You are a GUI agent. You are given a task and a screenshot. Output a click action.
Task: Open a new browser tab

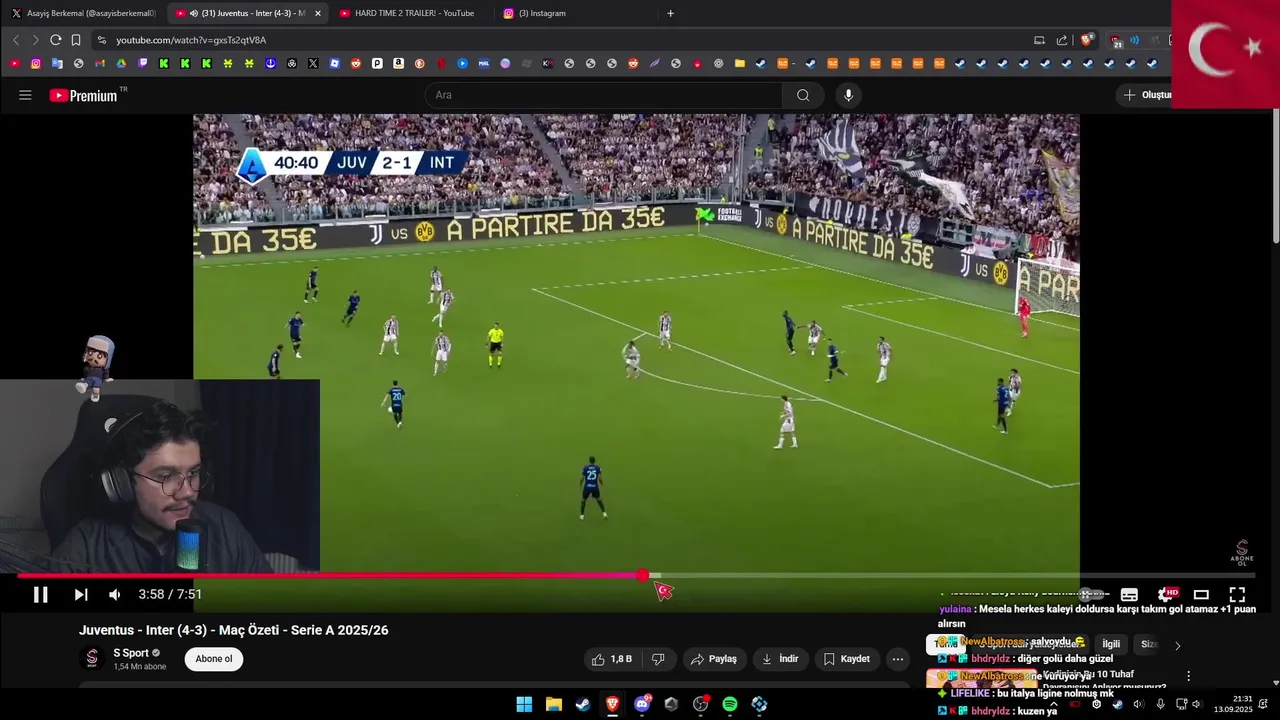pos(670,13)
